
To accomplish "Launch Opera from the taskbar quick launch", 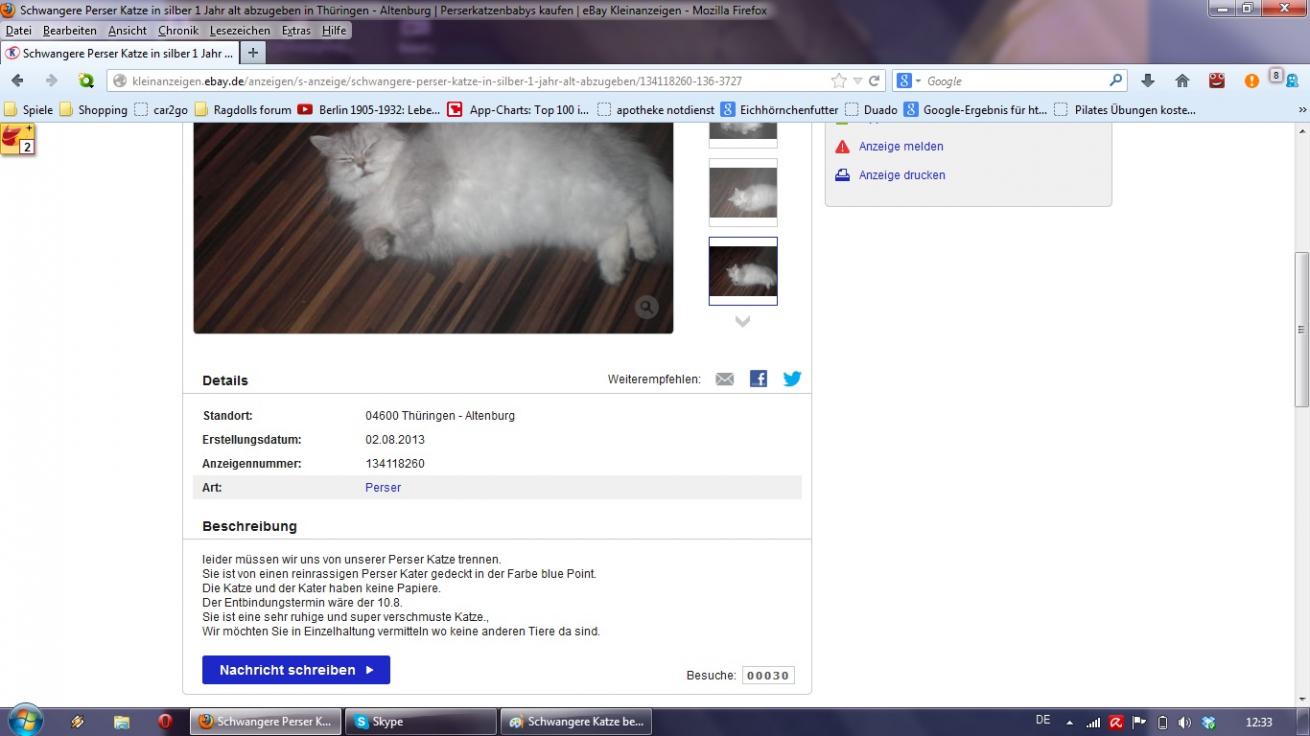I will [165, 721].
